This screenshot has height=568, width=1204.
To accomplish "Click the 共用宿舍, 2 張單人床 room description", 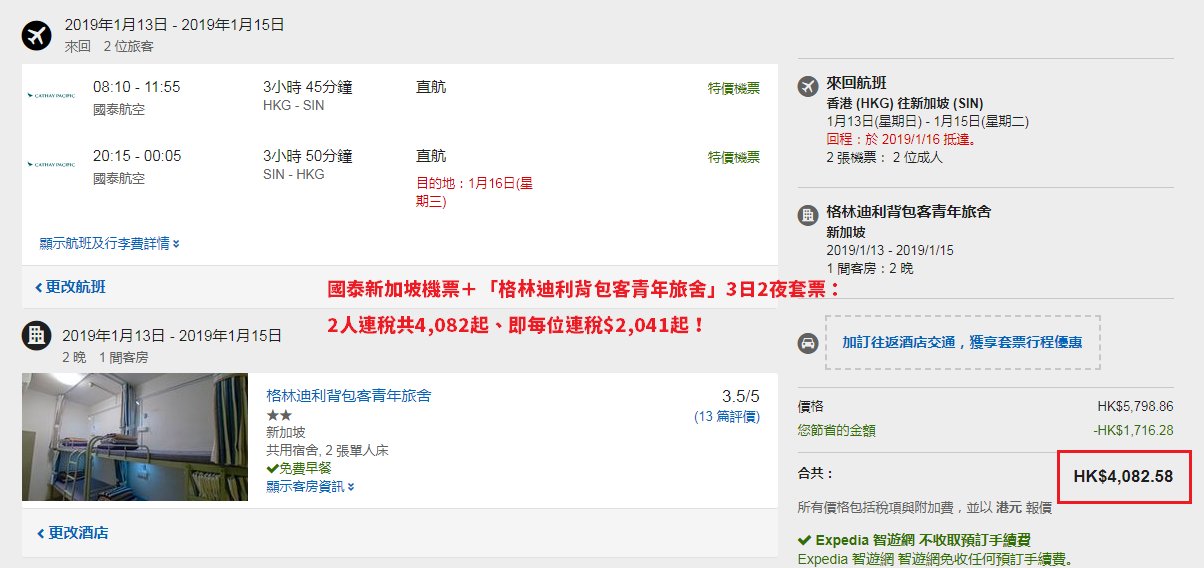I will pyautogui.click(x=326, y=450).
